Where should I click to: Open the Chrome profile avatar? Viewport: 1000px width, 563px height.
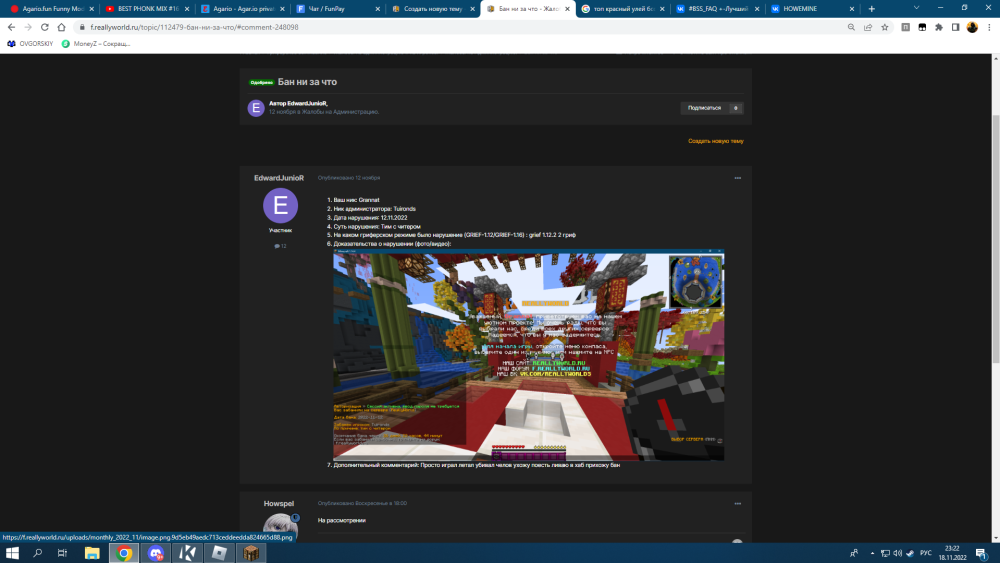972,27
